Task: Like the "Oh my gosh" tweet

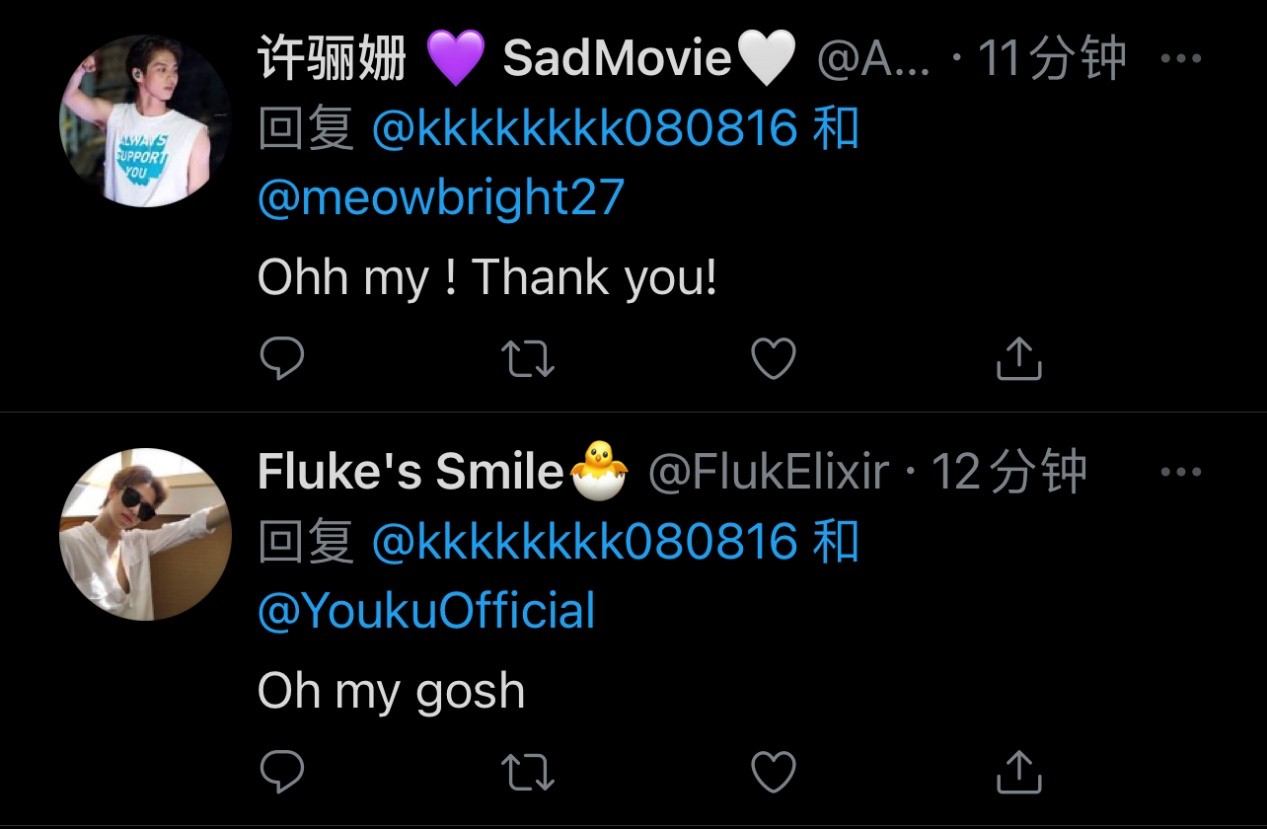Action: (773, 771)
